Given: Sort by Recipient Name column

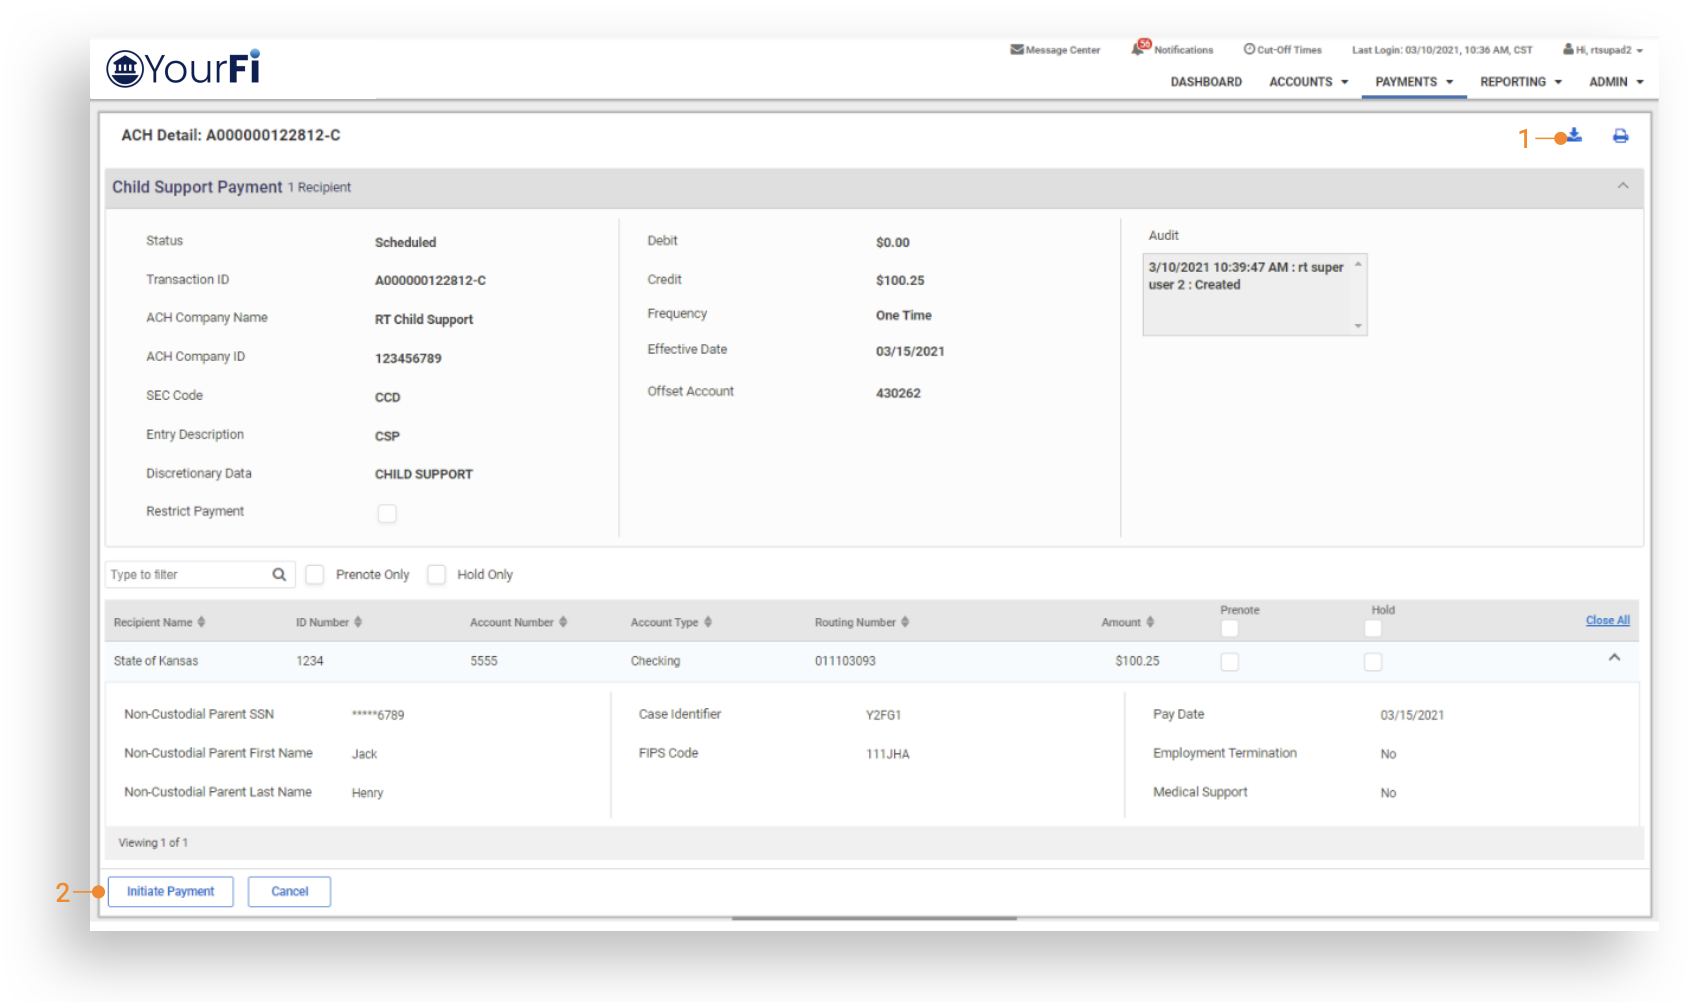Looking at the screenshot, I should click(201, 622).
